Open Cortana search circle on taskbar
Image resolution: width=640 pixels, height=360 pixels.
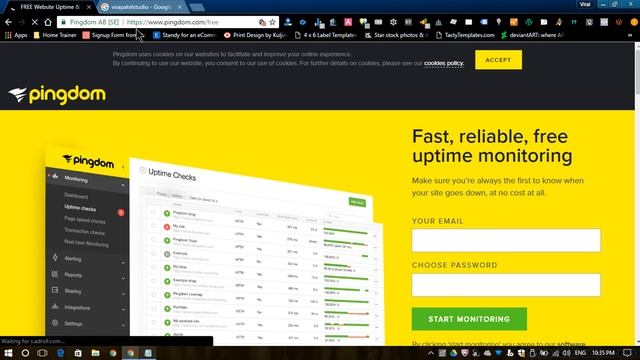(x=25, y=353)
